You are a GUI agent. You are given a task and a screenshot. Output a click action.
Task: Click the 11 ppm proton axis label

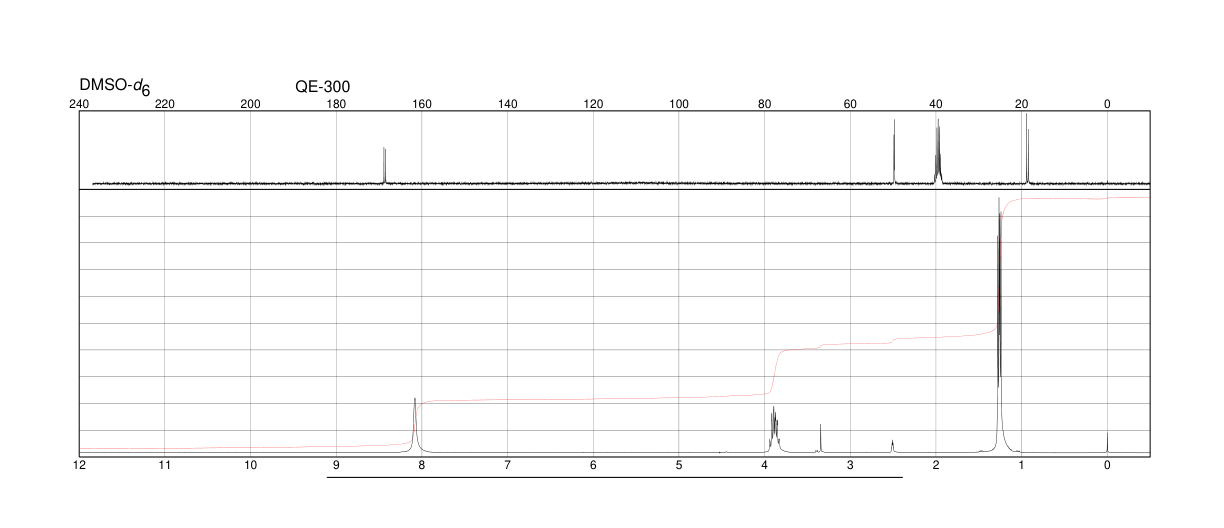click(x=165, y=465)
